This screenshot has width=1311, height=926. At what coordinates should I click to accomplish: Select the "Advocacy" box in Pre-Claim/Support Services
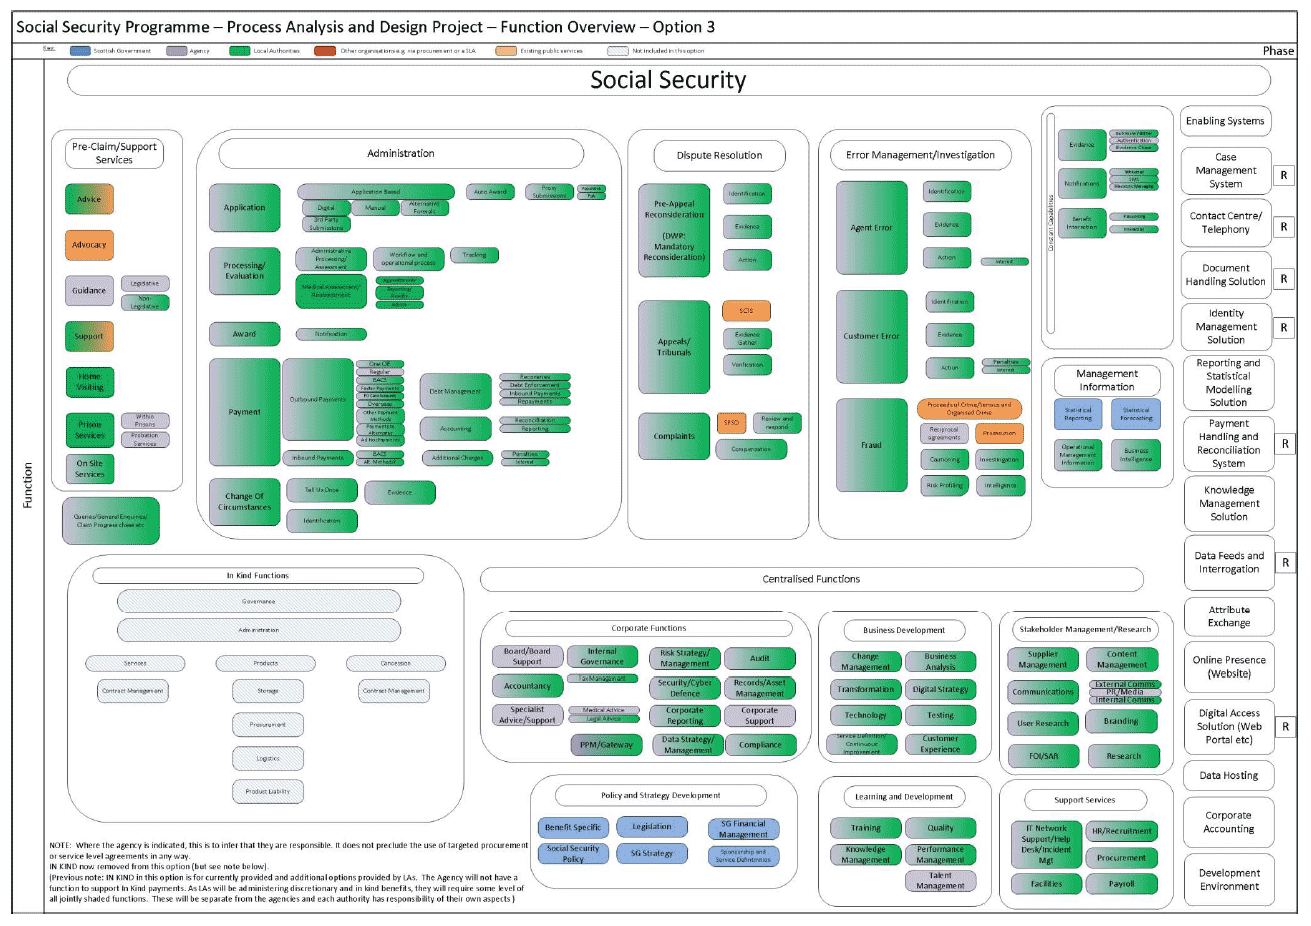click(89, 245)
